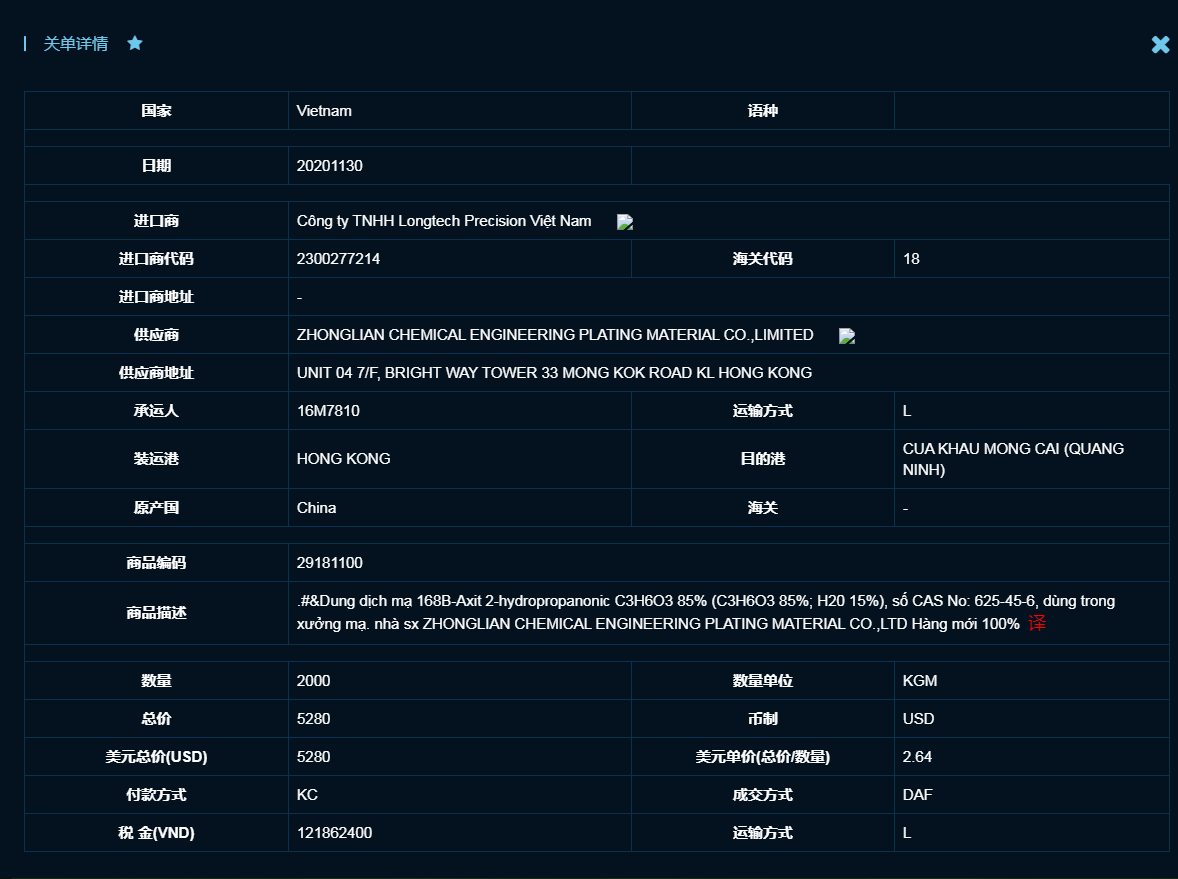Select importer name Công ty TNHH Longtech Precision

coord(443,221)
